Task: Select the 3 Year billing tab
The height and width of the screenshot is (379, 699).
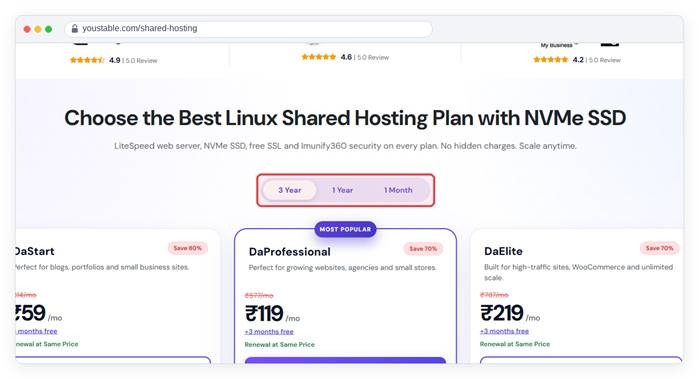Action: click(290, 190)
